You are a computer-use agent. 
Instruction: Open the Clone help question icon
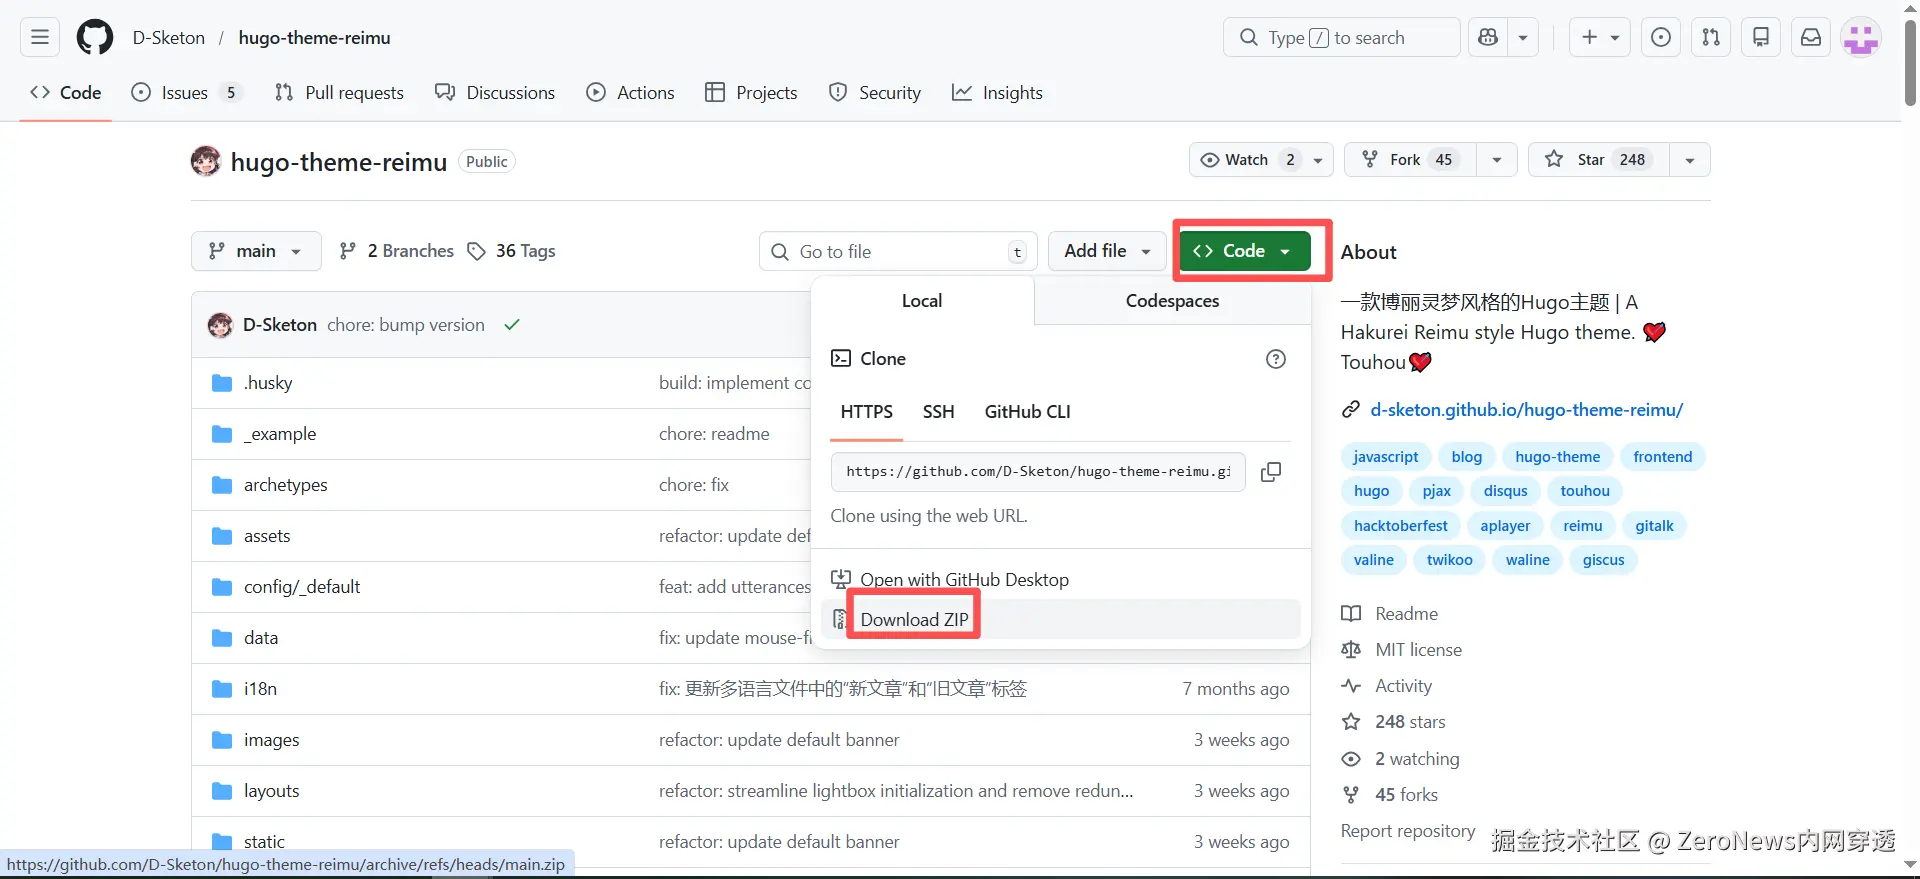click(1276, 359)
